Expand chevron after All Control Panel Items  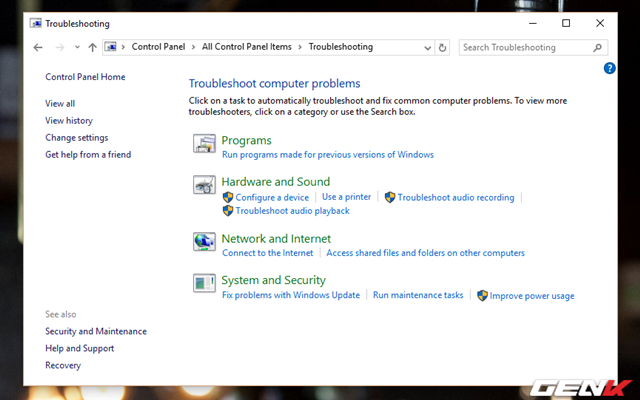tap(300, 47)
